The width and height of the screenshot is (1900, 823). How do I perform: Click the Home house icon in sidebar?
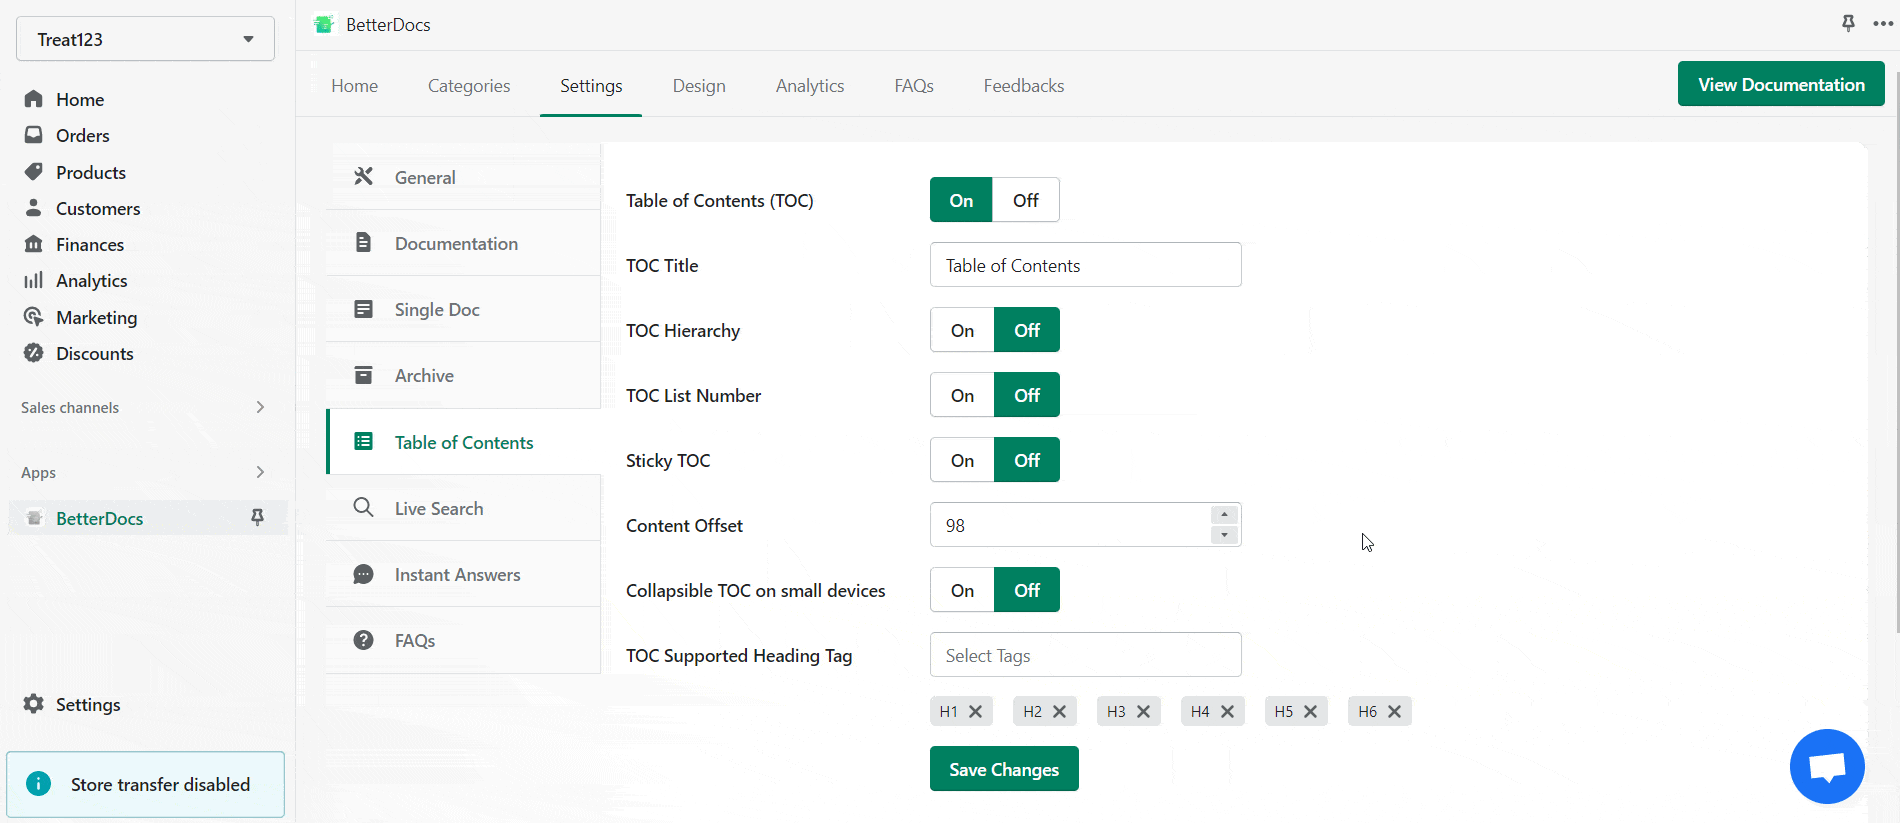[34, 99]
